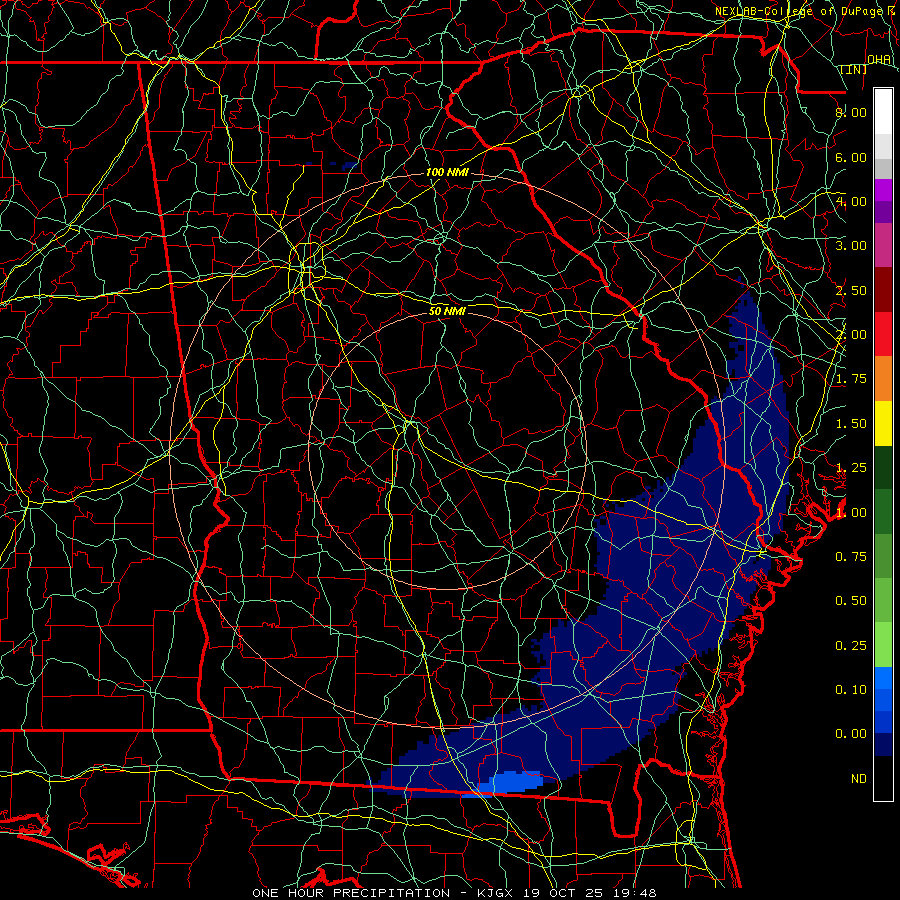Click the "8.00" legend value

click(x=851, y=112)
